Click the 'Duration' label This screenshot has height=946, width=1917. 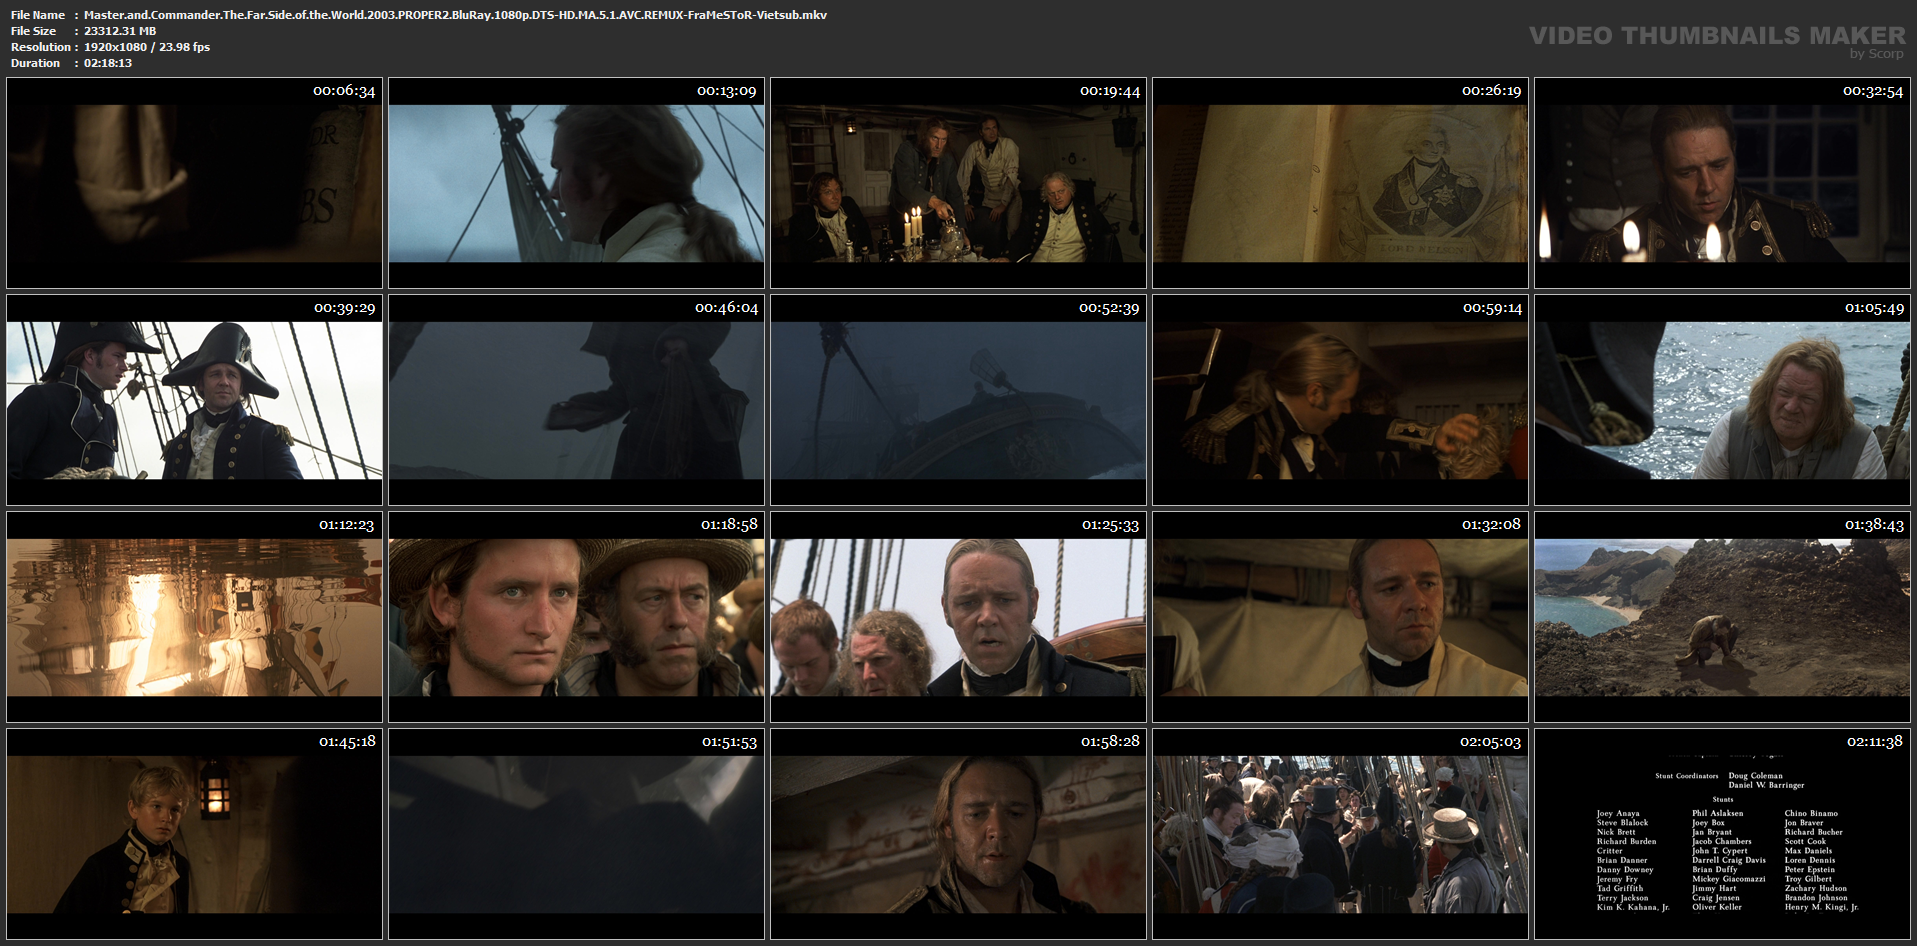[36, 63]
